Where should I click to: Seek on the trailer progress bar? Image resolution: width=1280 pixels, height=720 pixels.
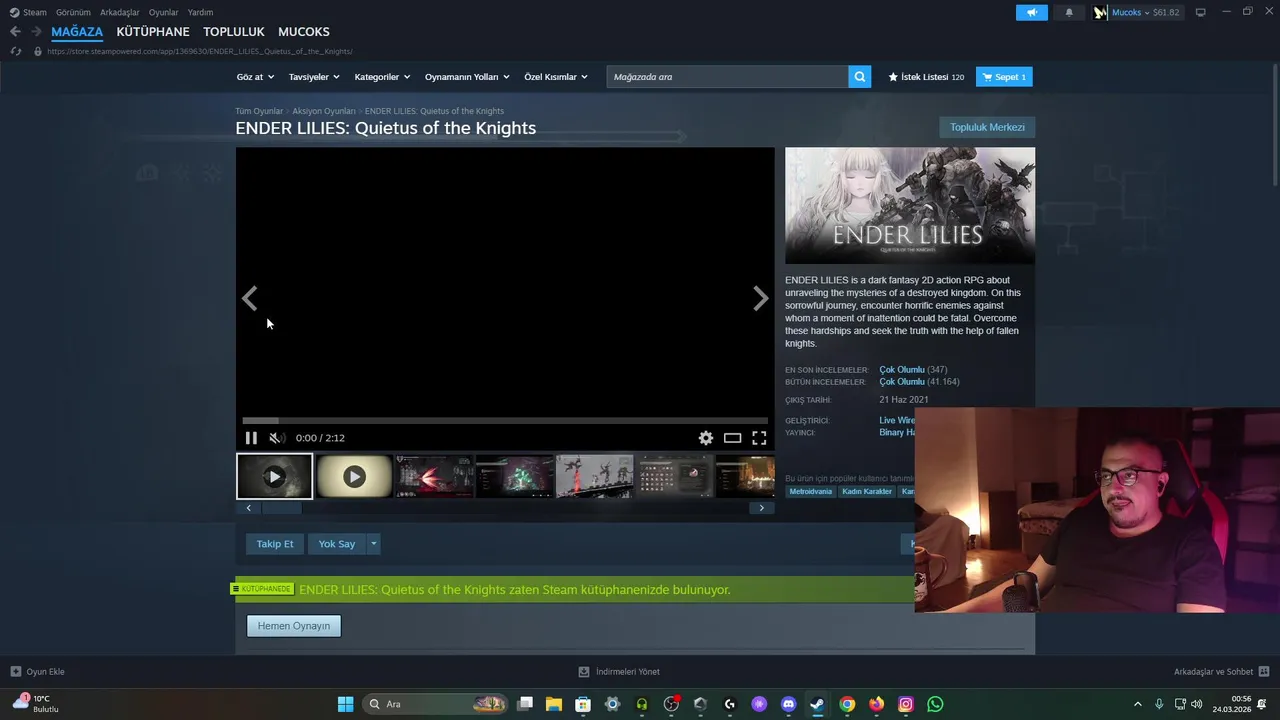[x=505, y=421]
